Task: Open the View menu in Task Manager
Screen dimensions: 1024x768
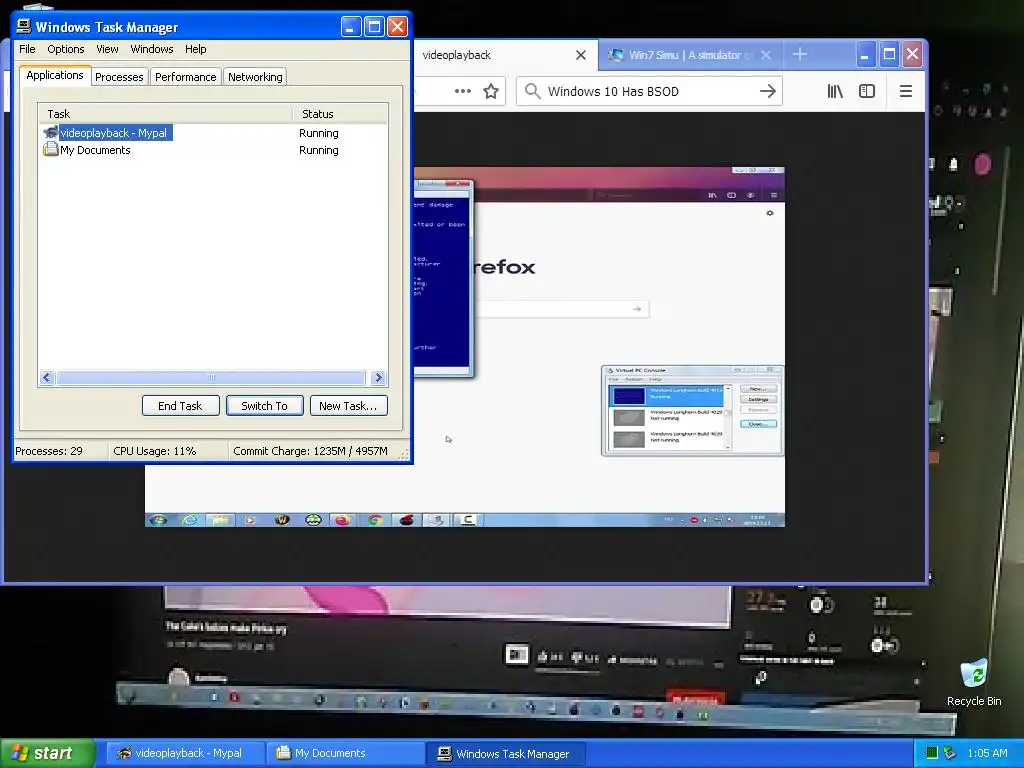Action: tap(107, 49)
